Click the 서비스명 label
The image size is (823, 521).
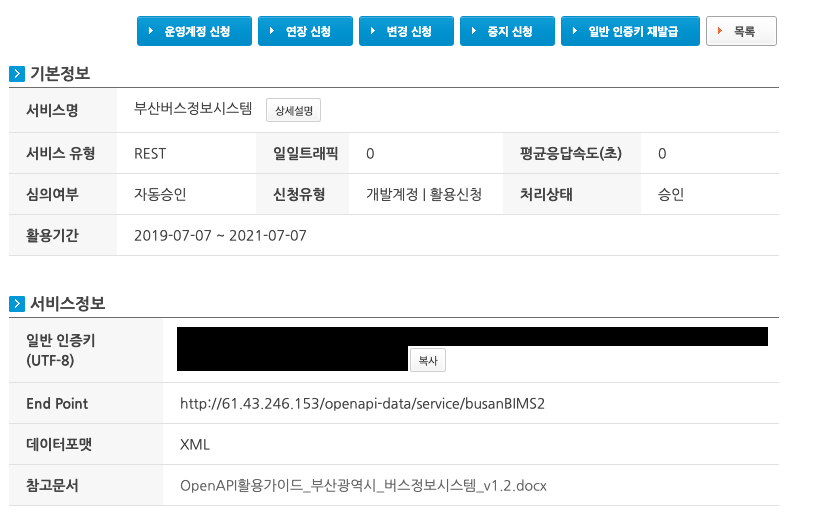tap(52, 110)
